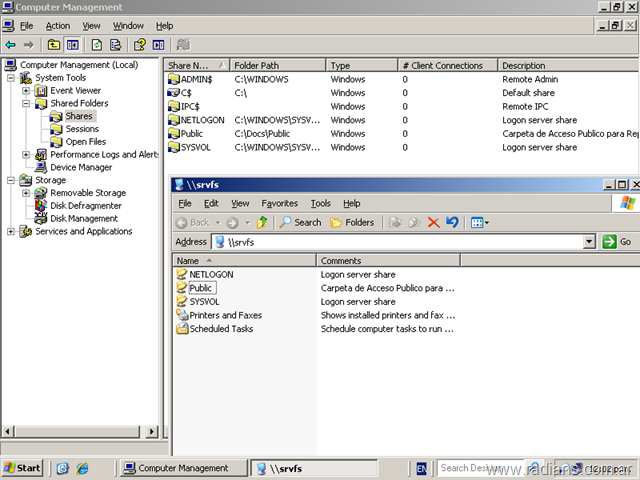Image resolution: width=640 pixels, height=480 pixels.
Task: Collapse the Shared Folders tree node
Action: [x=27, y=103]
